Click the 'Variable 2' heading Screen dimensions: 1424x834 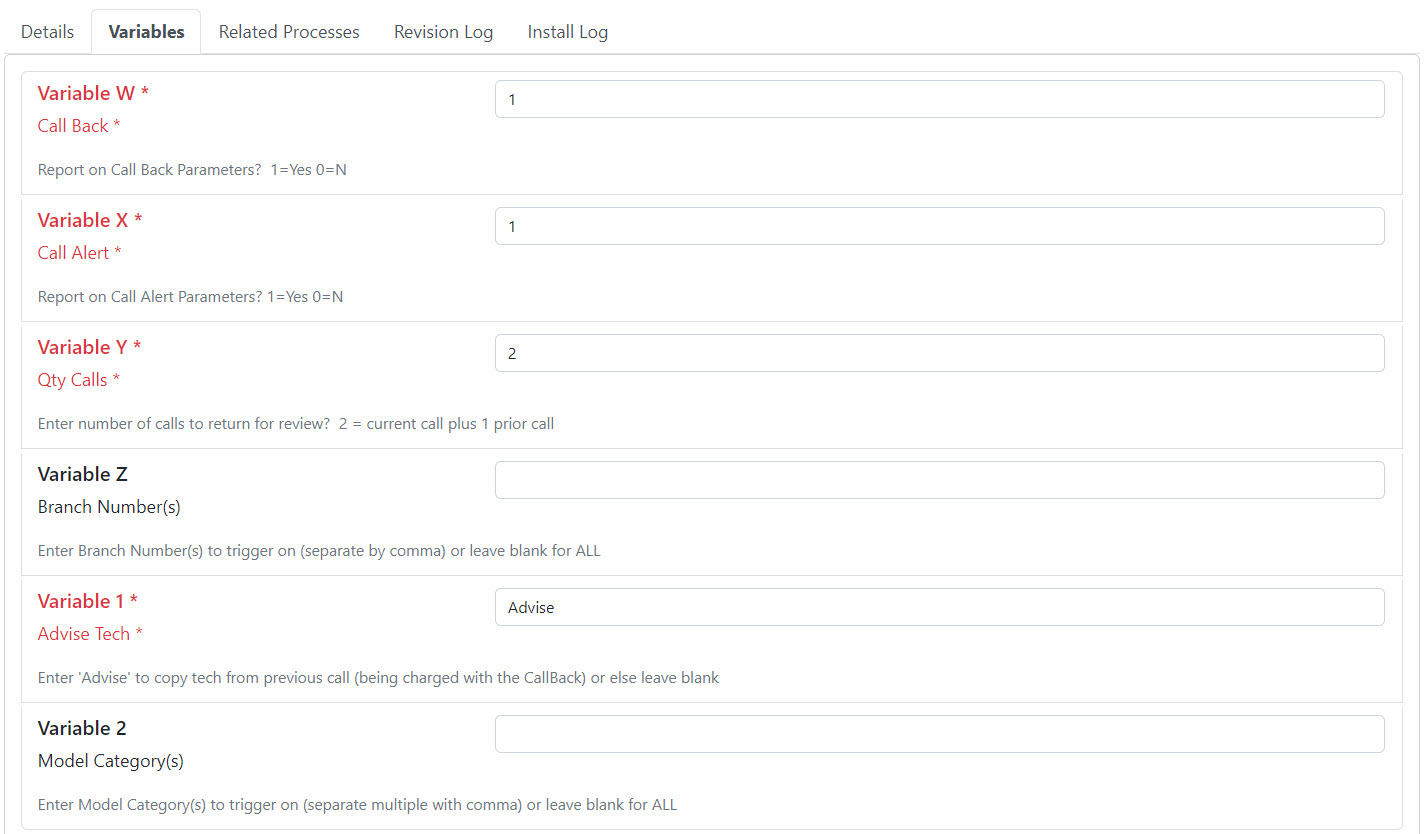[x=82, y=728]
